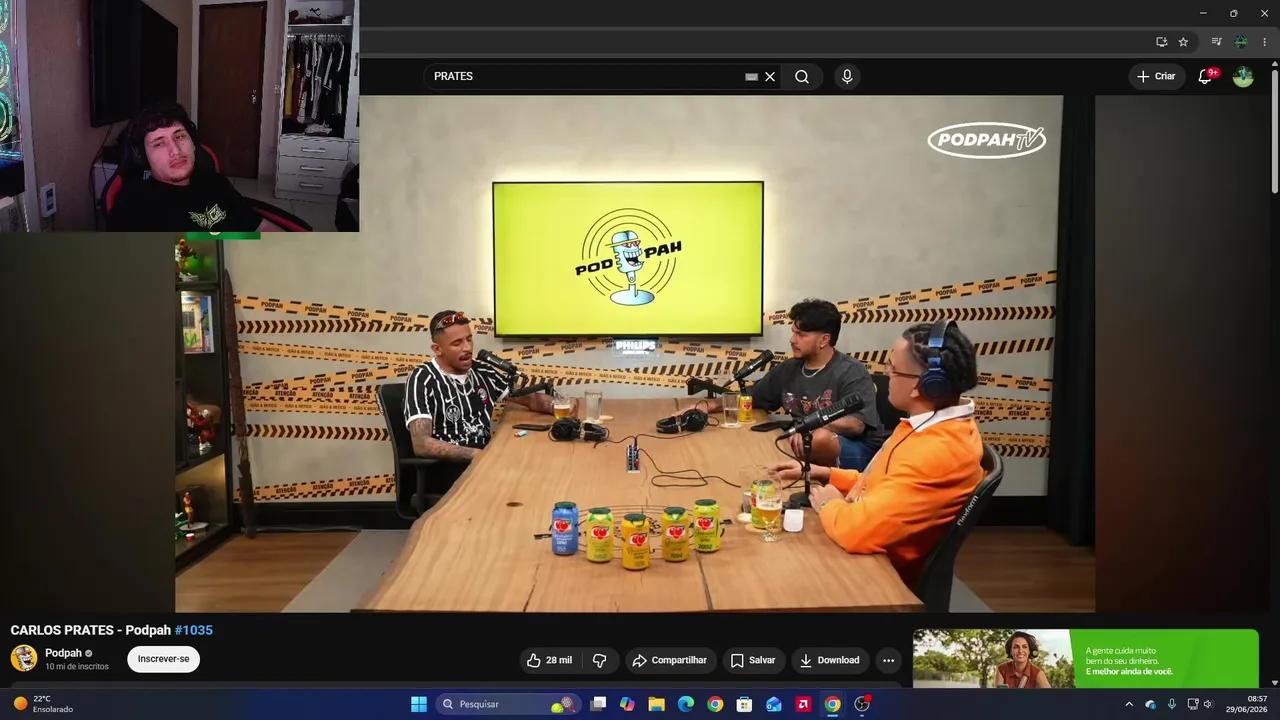Open volume speaker tray icon
The image size is (1280, 720).
pos(1208,704)
